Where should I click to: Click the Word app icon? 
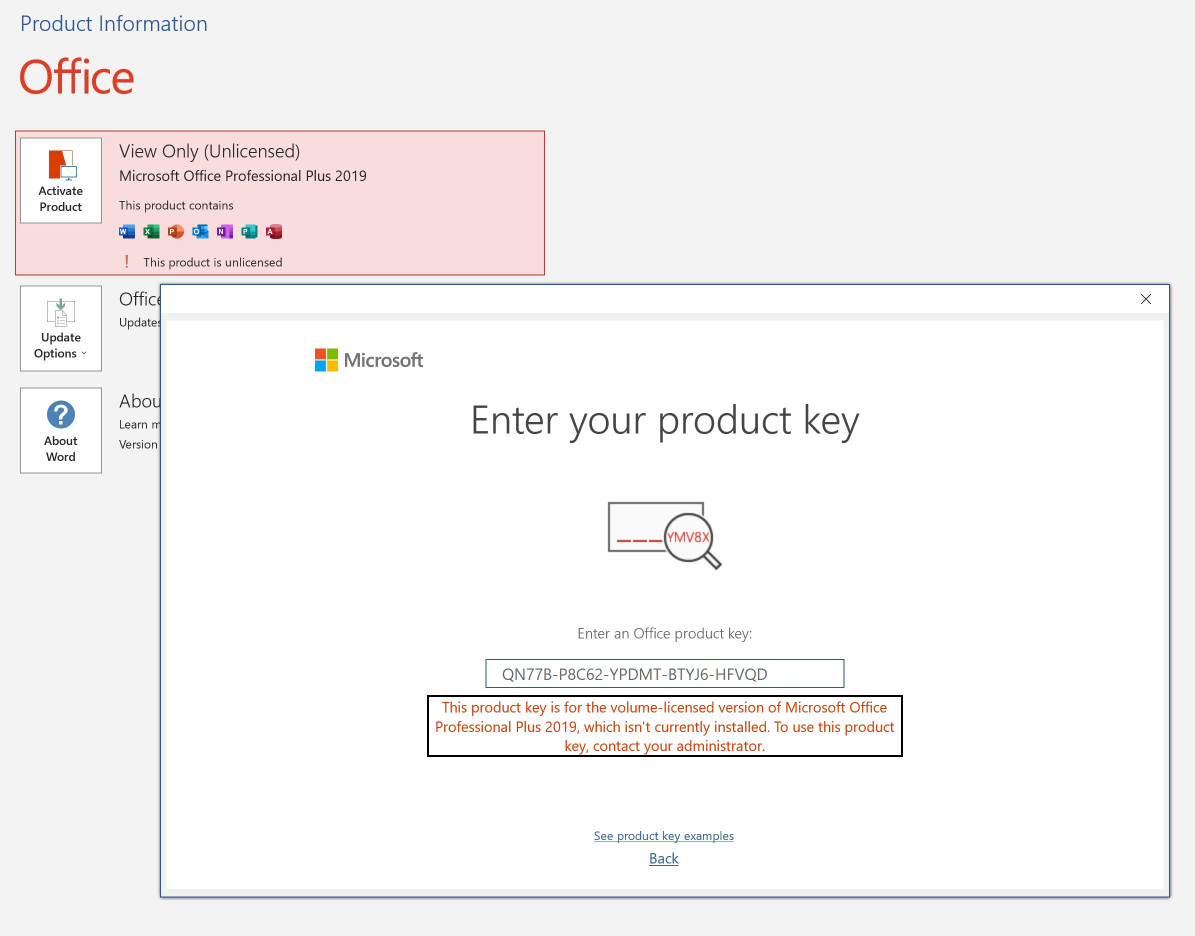[x=127, y=232]
